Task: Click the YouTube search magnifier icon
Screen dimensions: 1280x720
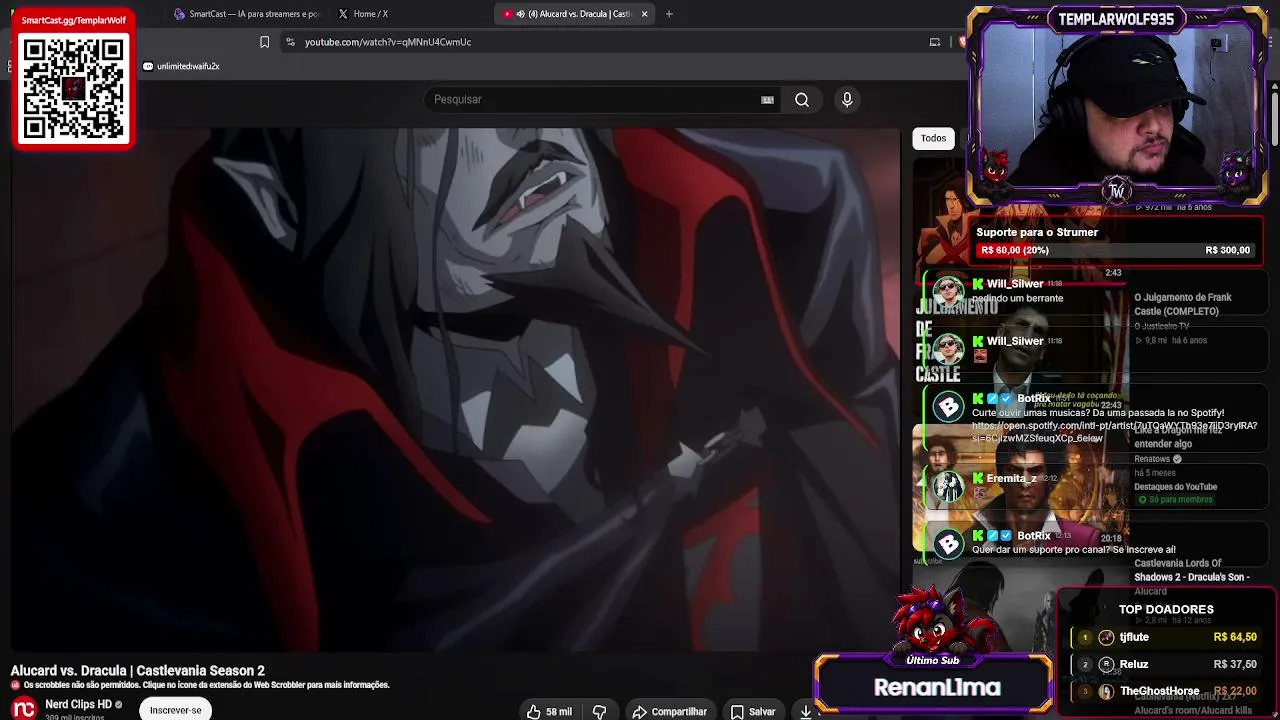Action: pyautogui.click(x=802, y=100)
